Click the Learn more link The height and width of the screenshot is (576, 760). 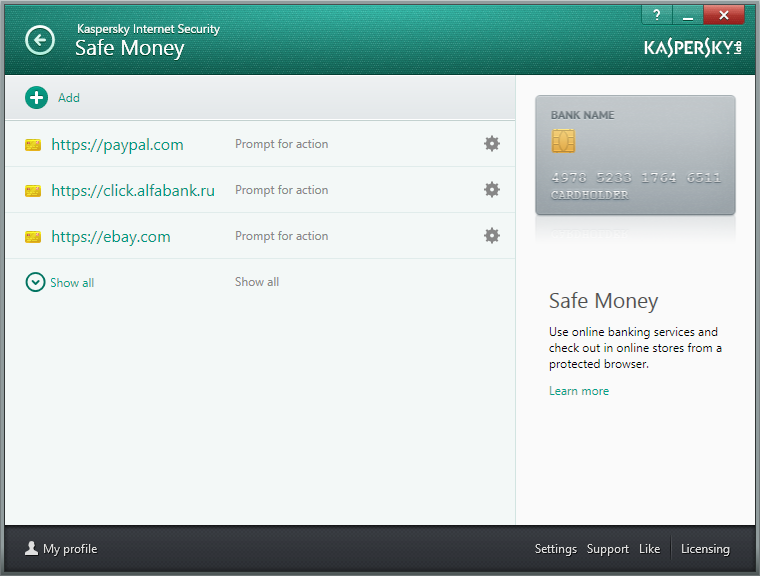tap(579, 391)
